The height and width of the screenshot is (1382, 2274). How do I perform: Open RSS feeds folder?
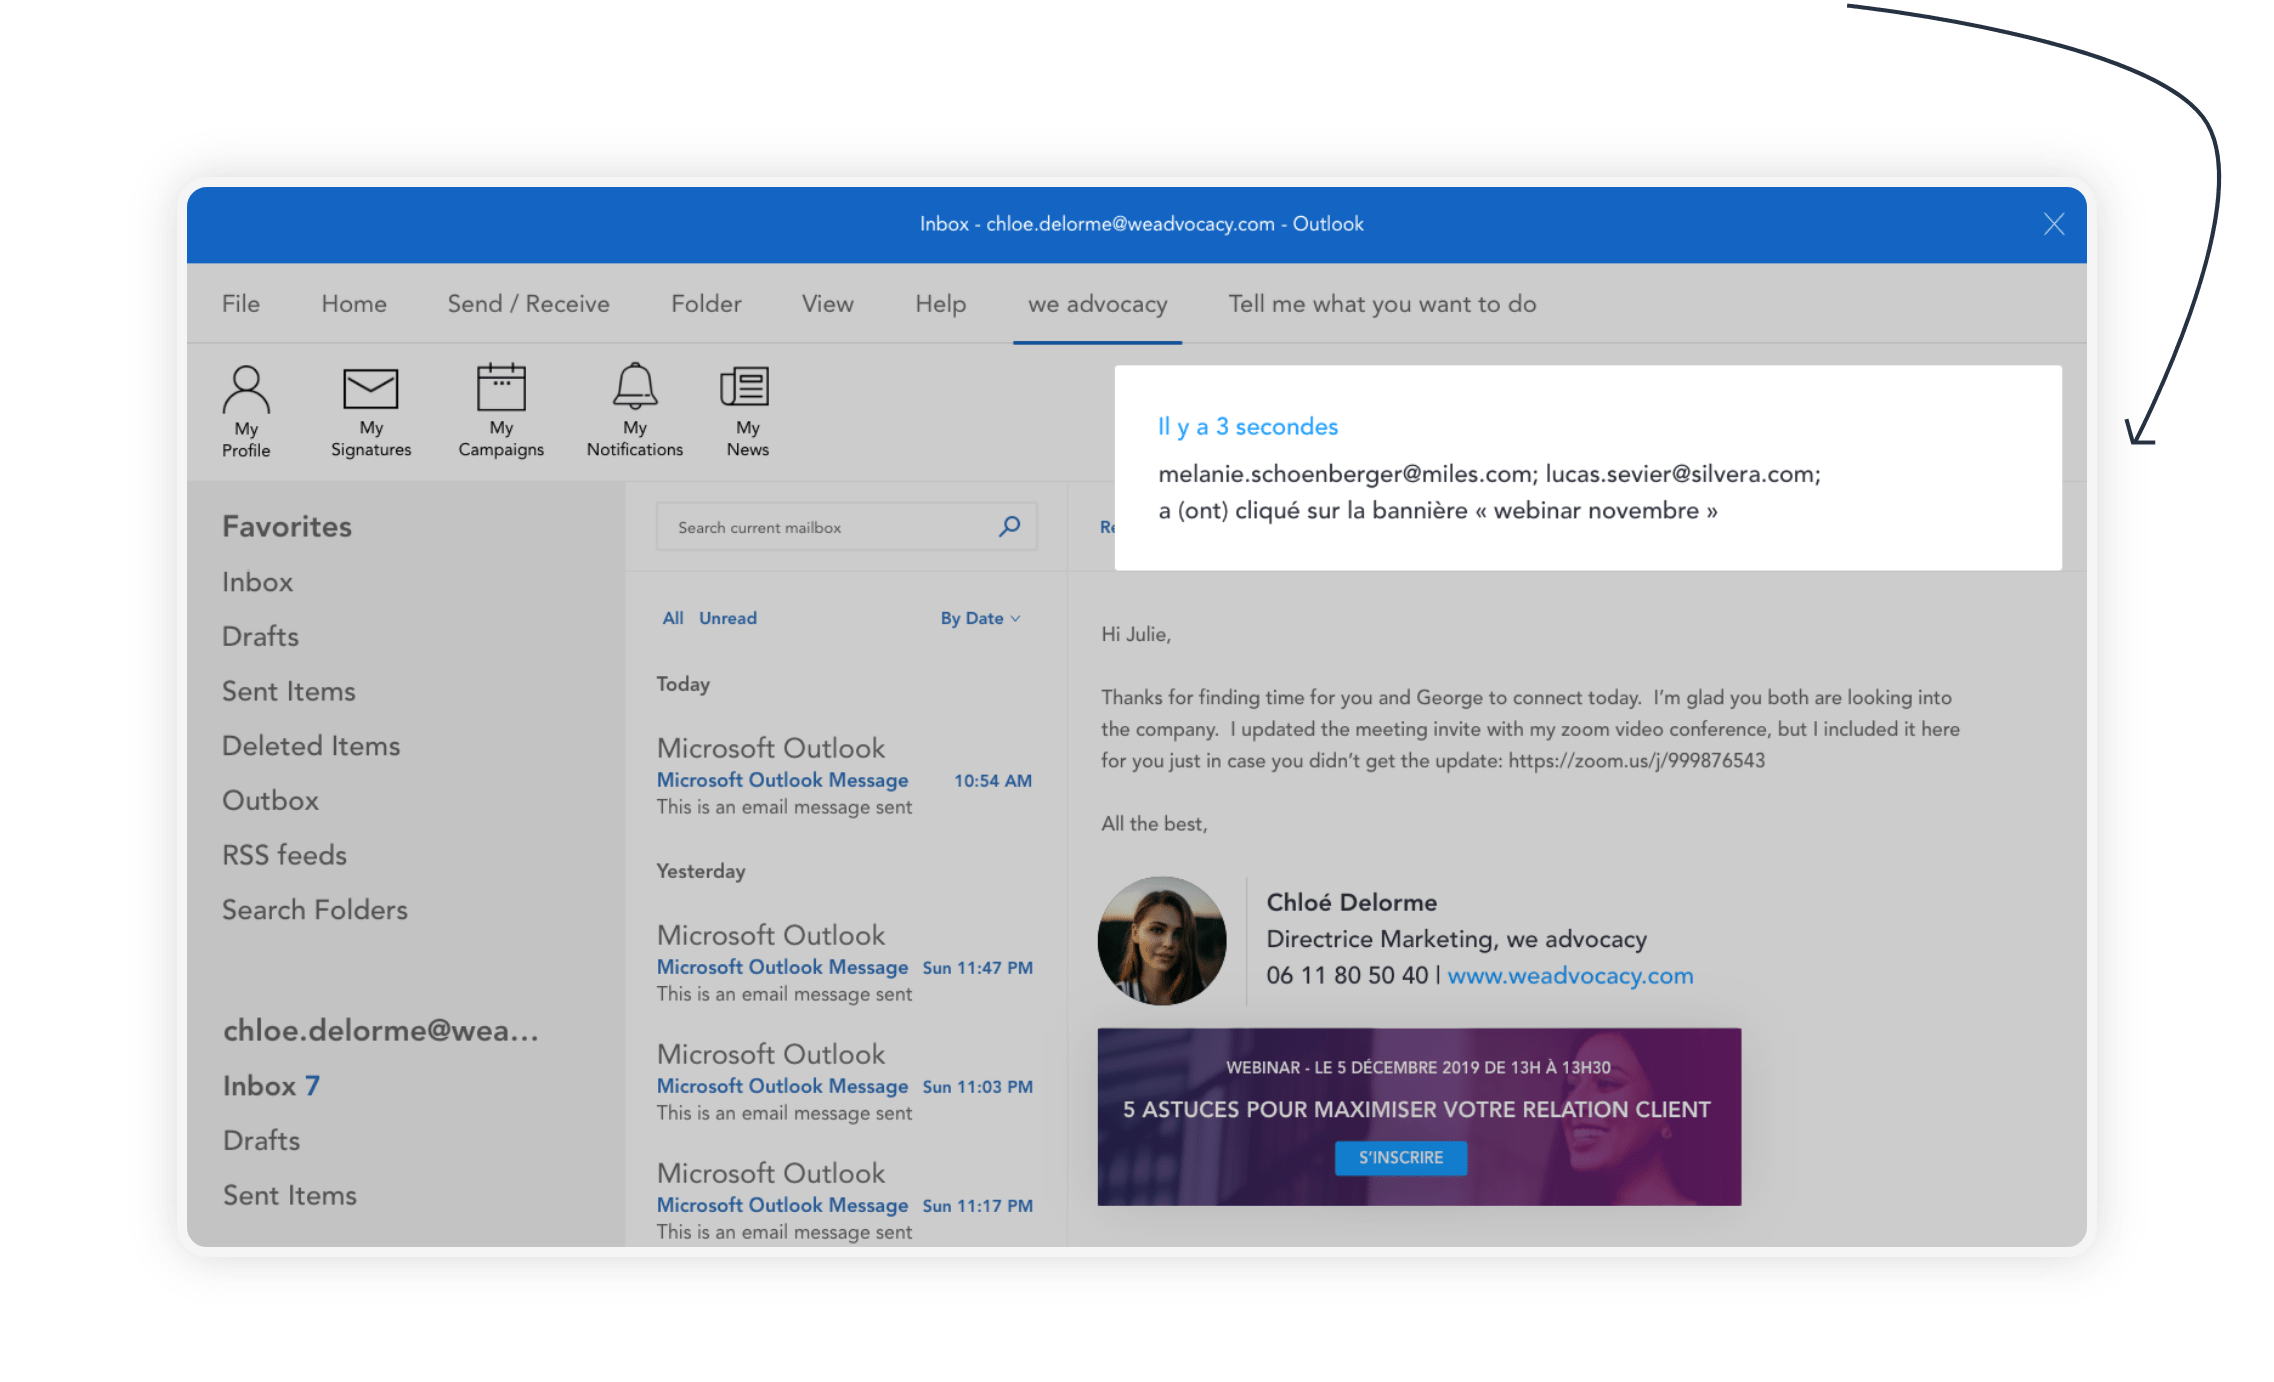(284, 855)
